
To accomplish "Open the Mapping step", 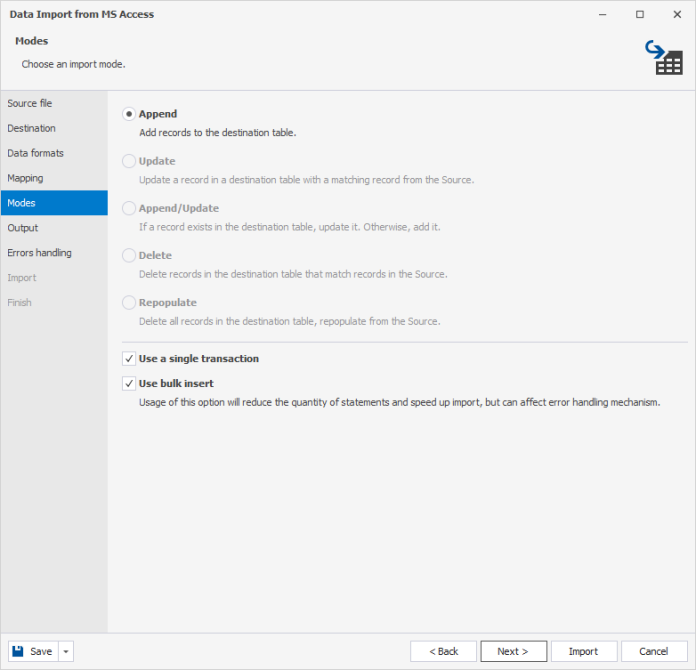I will click(25, 178).
